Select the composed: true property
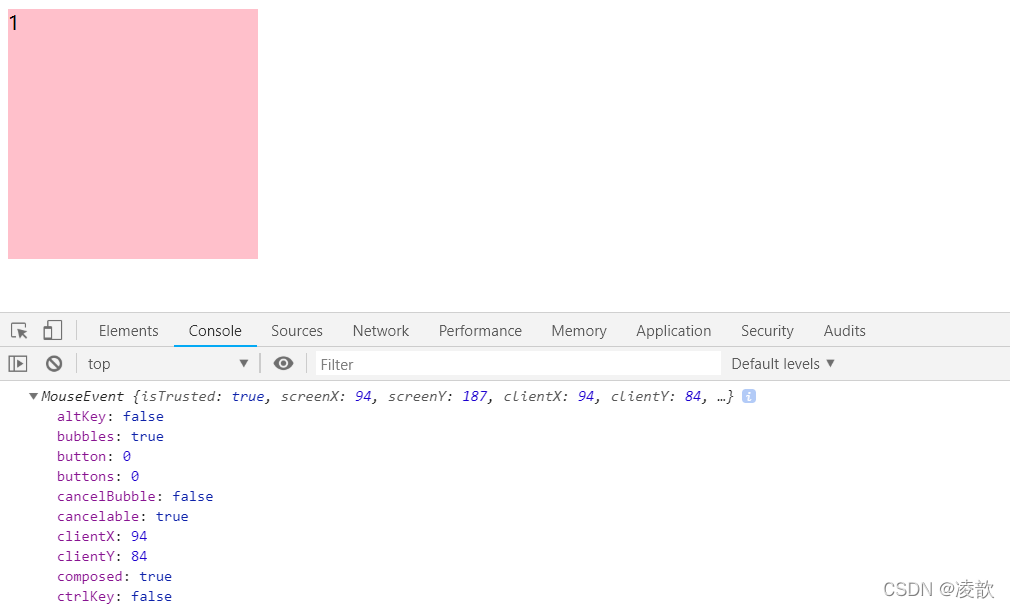Viewport: 1010px width, 608px height. pyautogui.click(x=114, y=576)
